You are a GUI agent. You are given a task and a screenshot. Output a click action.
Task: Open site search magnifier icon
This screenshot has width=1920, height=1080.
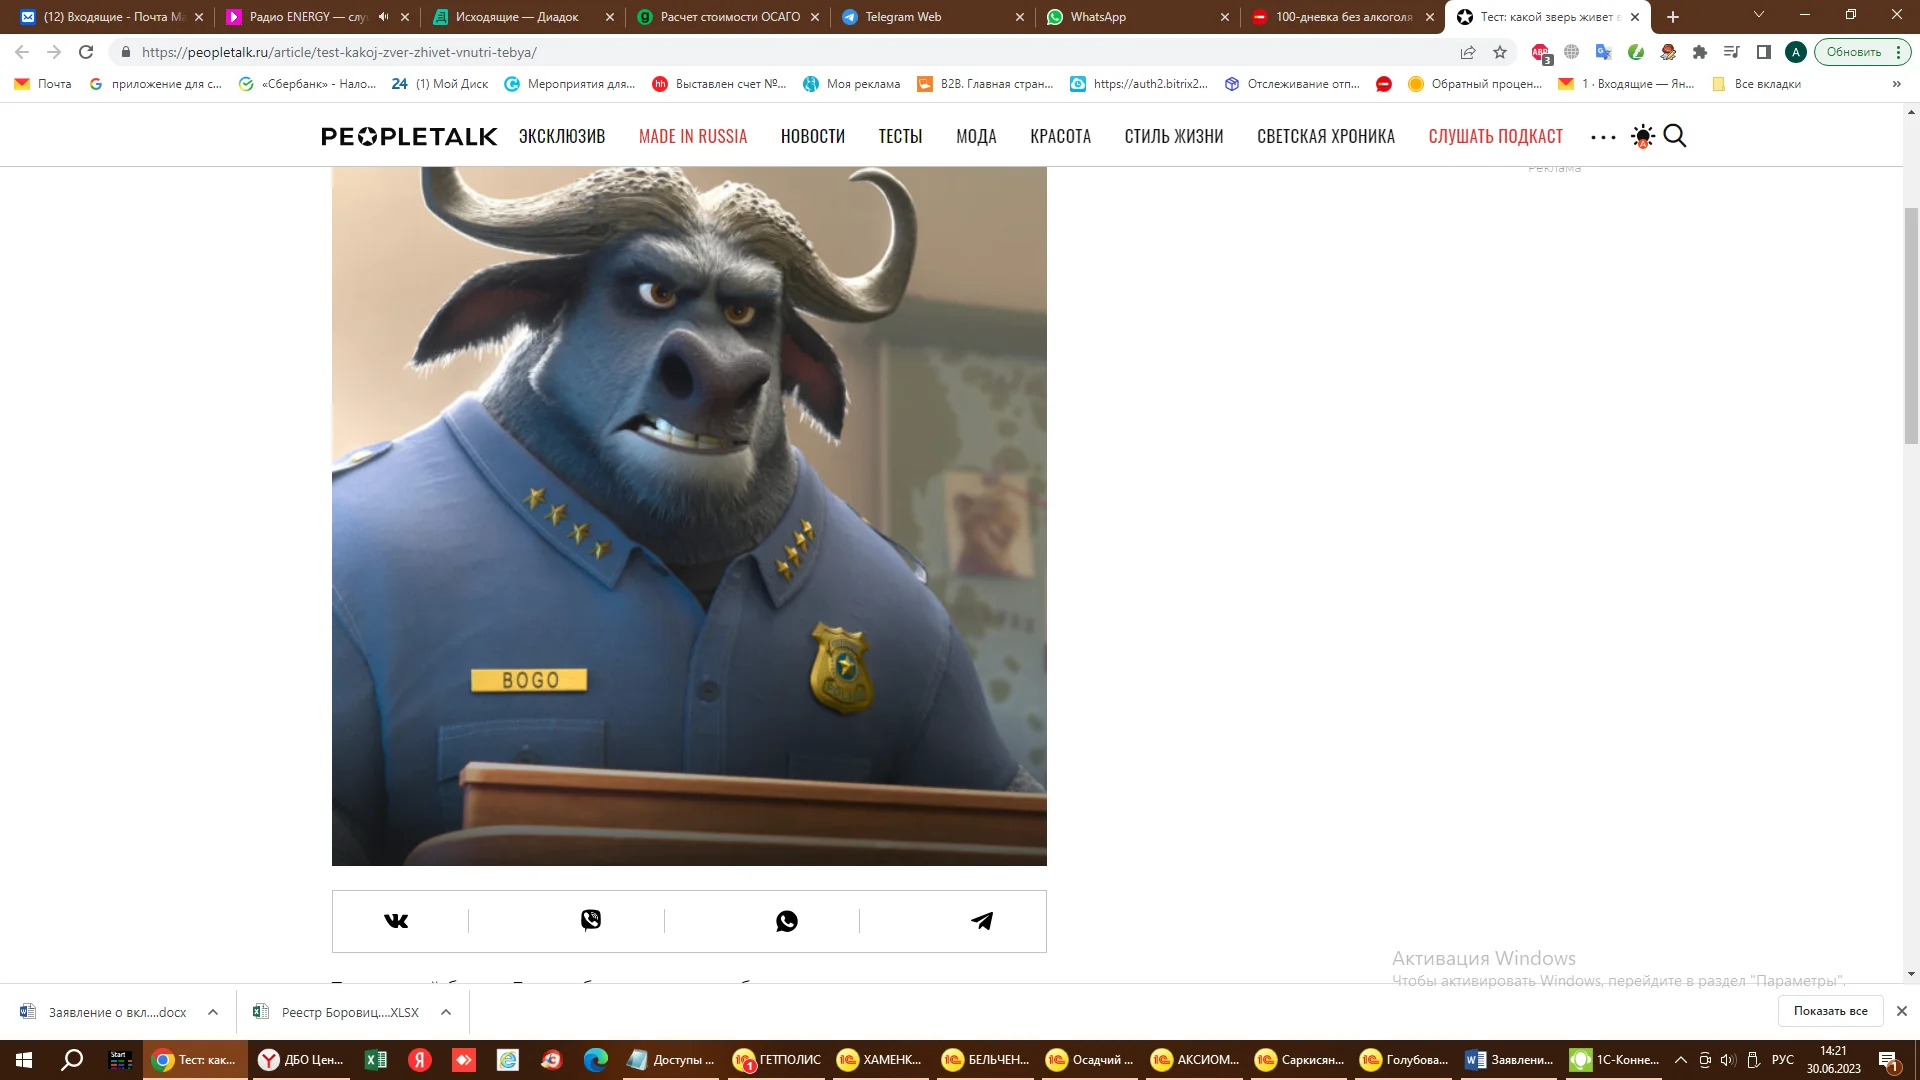pyautogui.click(x=1675, y=136)
